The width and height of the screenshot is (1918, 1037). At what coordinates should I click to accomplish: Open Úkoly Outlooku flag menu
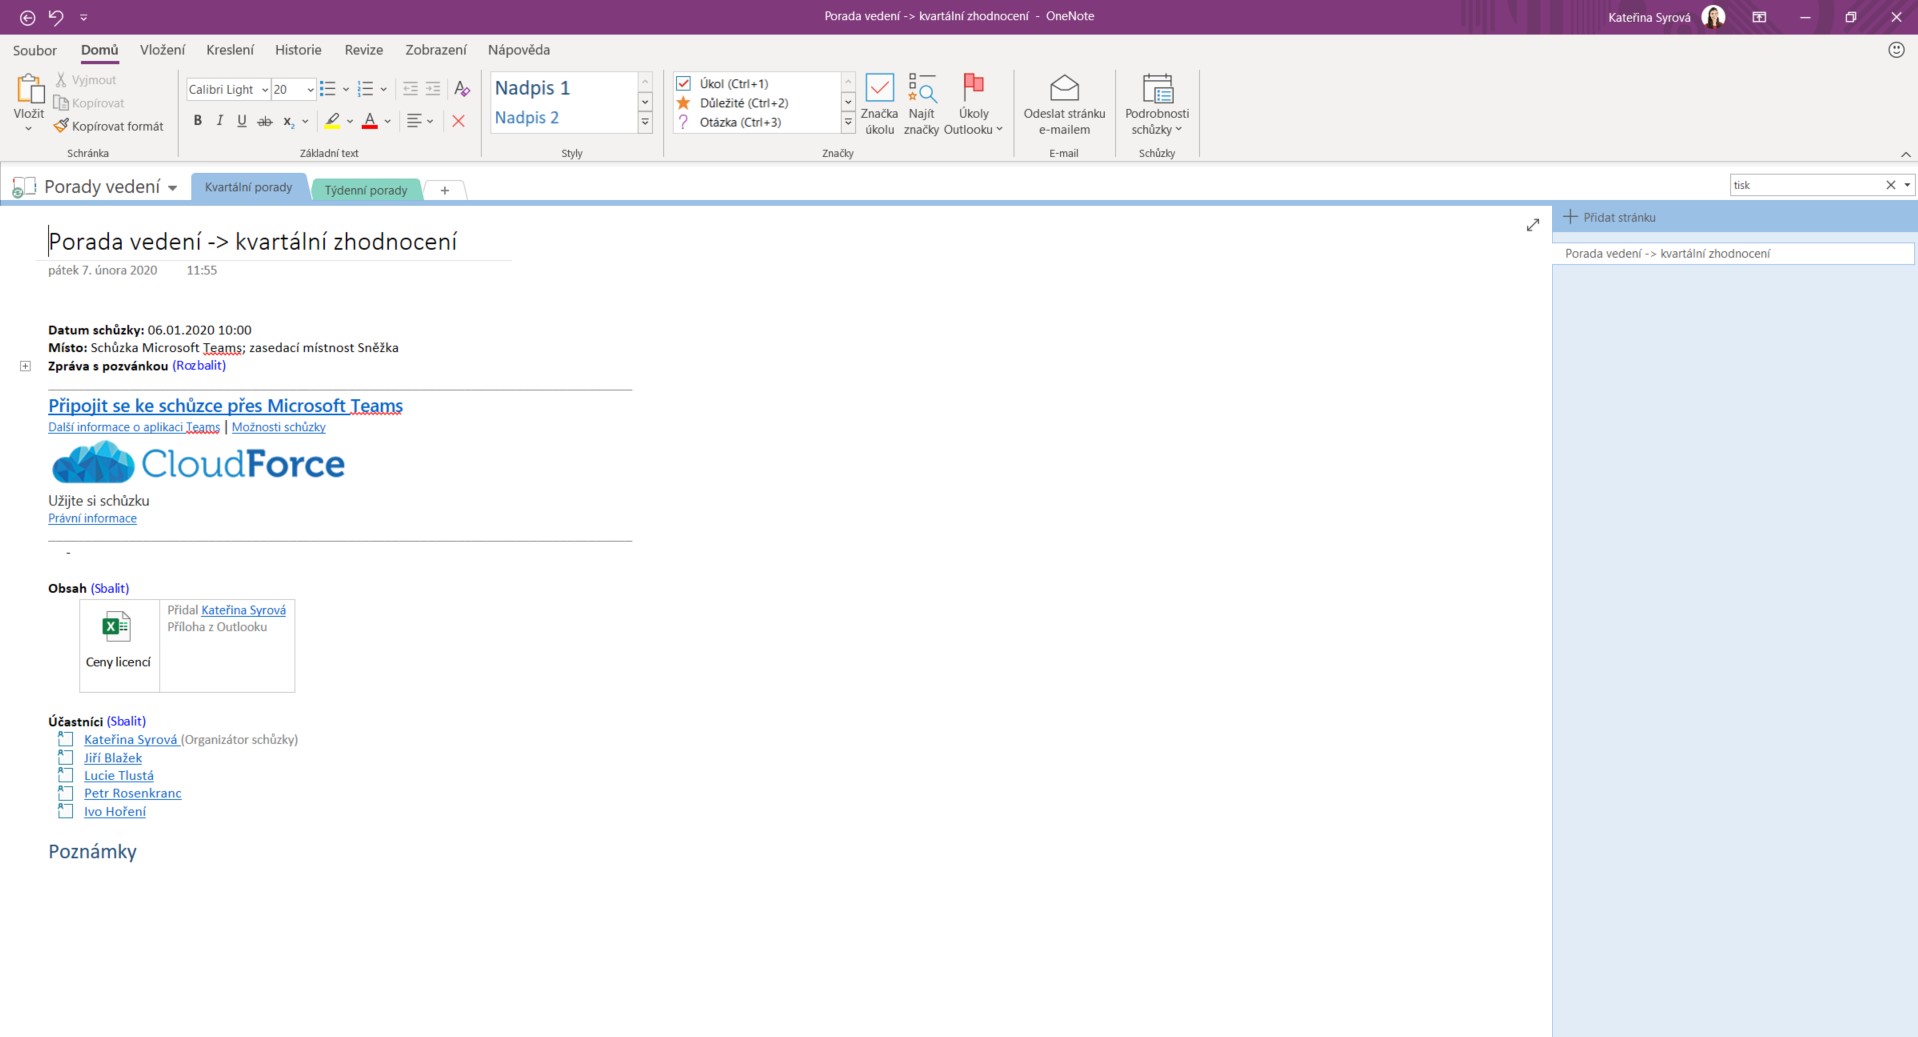(x=974, y=104)
